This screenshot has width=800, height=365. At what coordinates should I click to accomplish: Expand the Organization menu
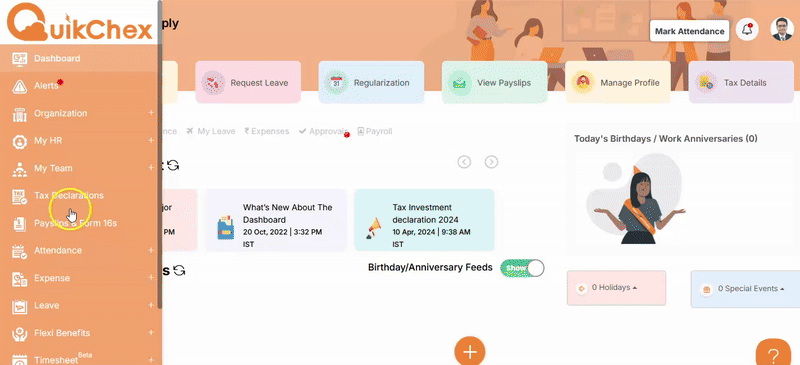click(x=151, y=113)
